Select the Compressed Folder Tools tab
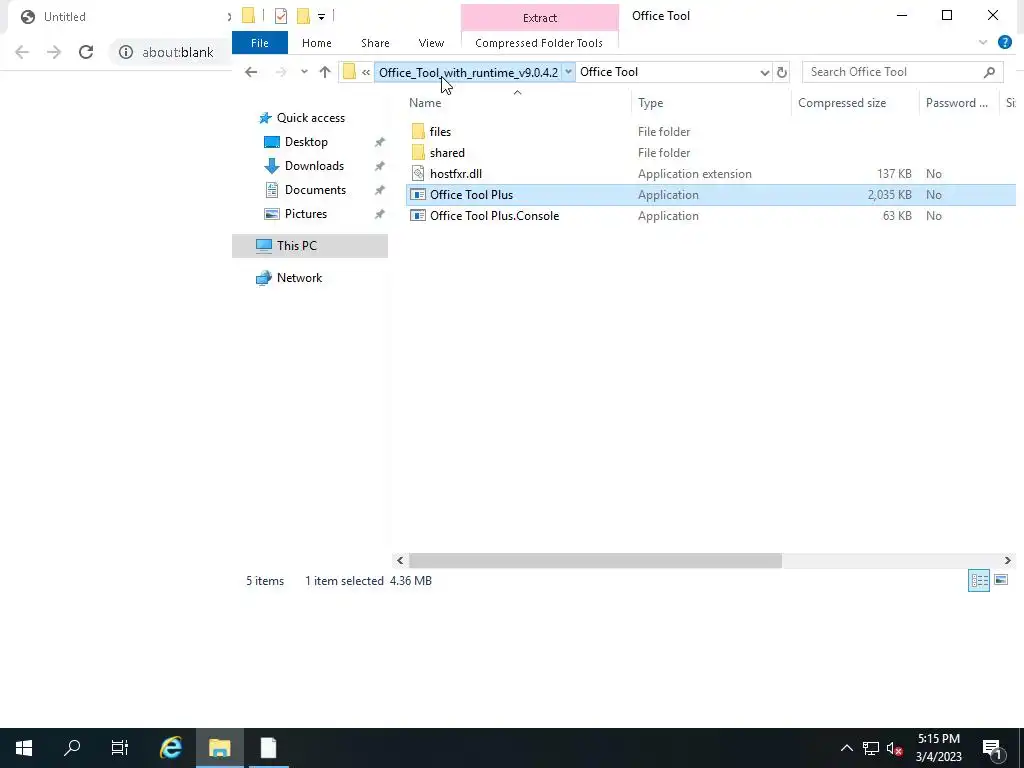This screenshot has width=1024, height=768. click(x=539, y=43)
